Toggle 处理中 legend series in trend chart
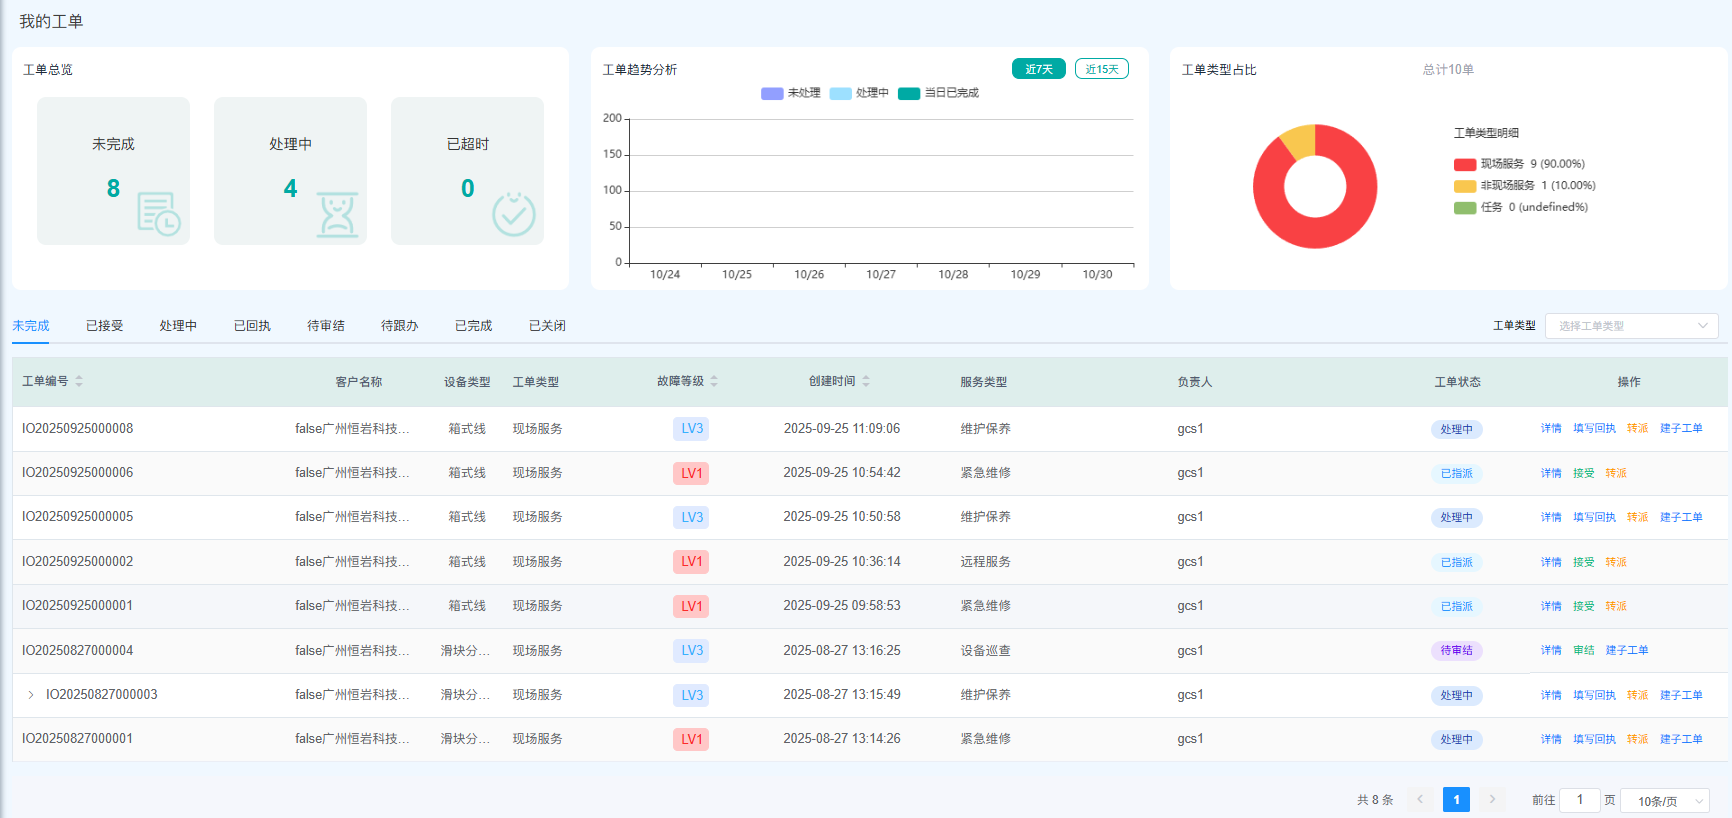Image resolution: width=1732 pixels, height=818 pixels. click(858, 93)
